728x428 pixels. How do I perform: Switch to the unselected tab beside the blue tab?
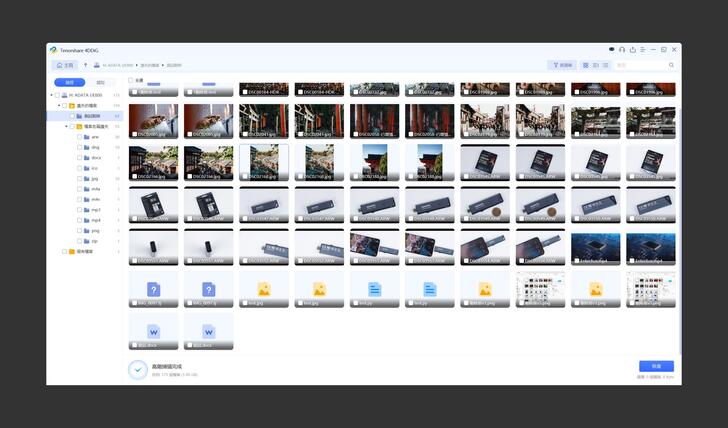coord(100,82)
